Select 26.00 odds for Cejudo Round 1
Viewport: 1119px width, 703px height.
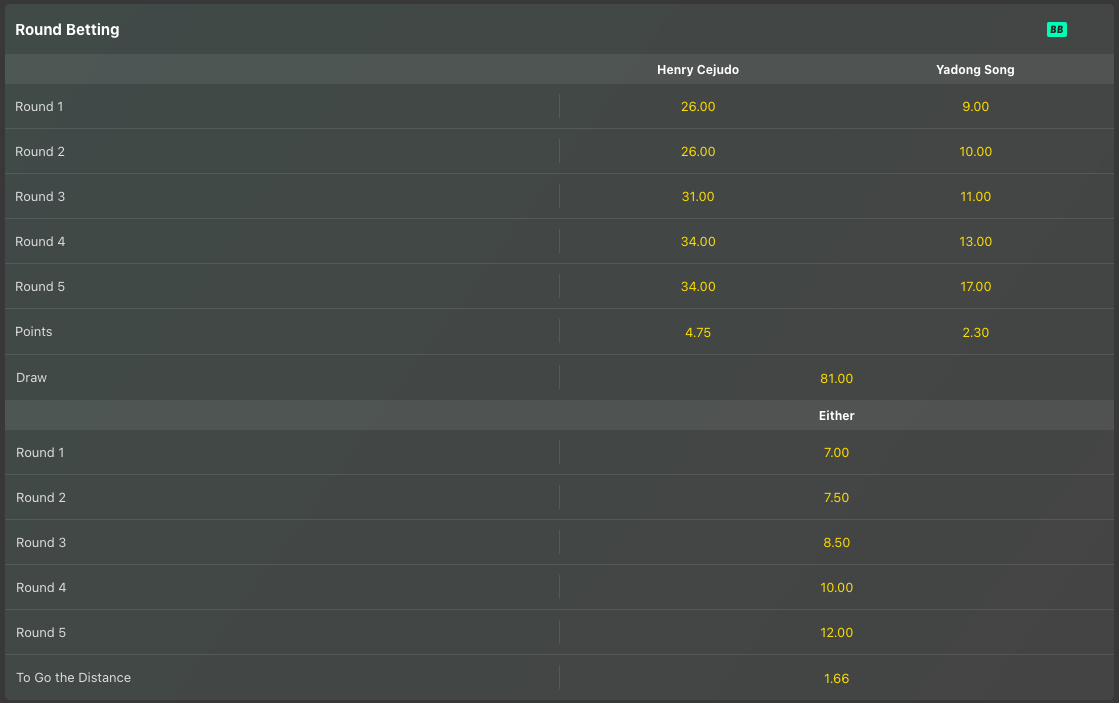tap(698, 106)
